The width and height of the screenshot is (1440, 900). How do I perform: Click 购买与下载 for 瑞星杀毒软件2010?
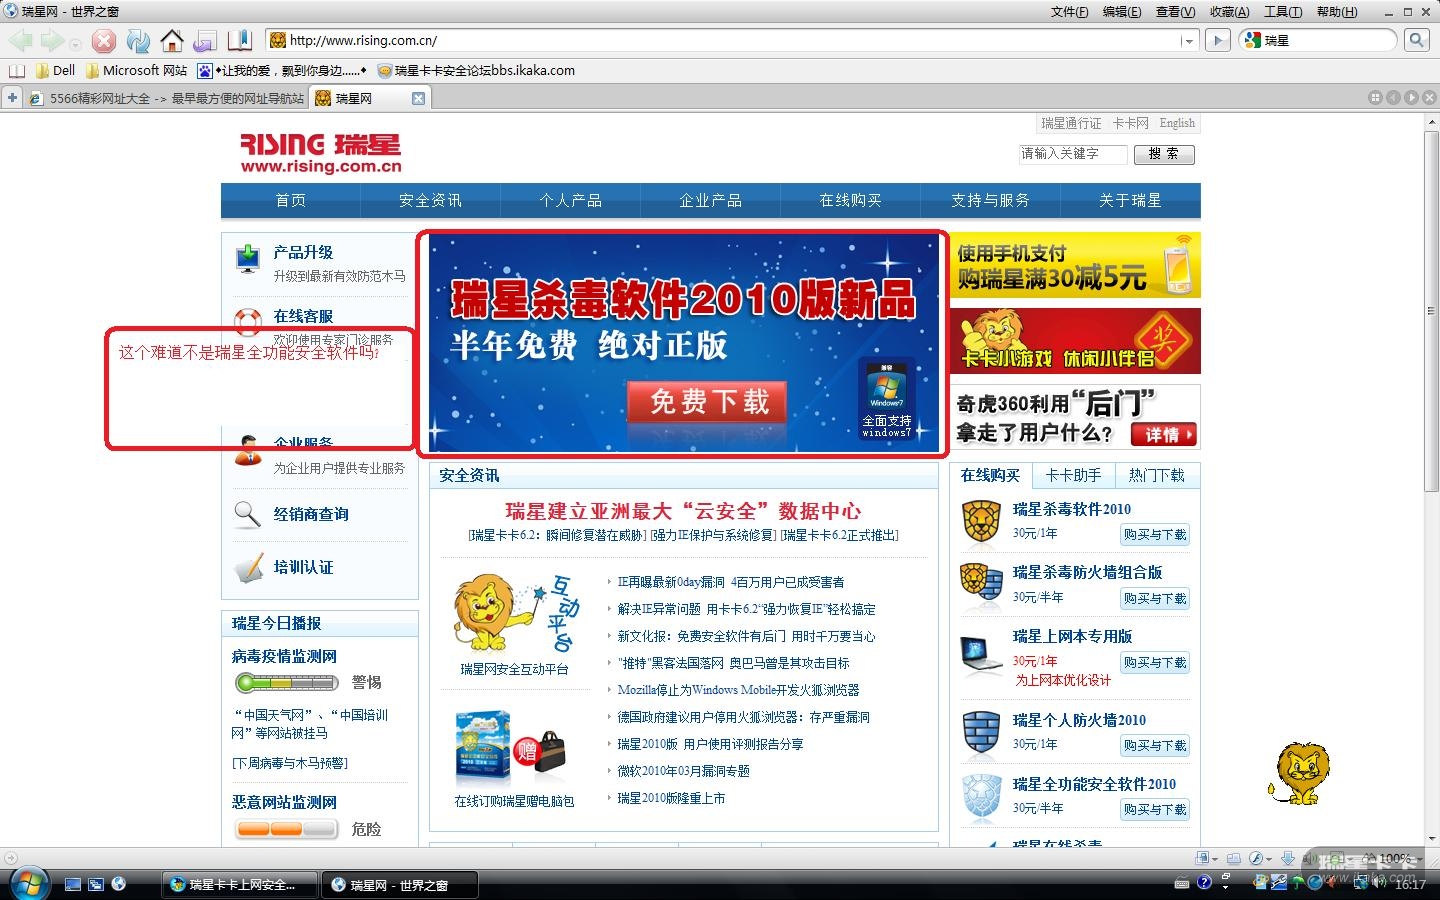point(1155,535)
